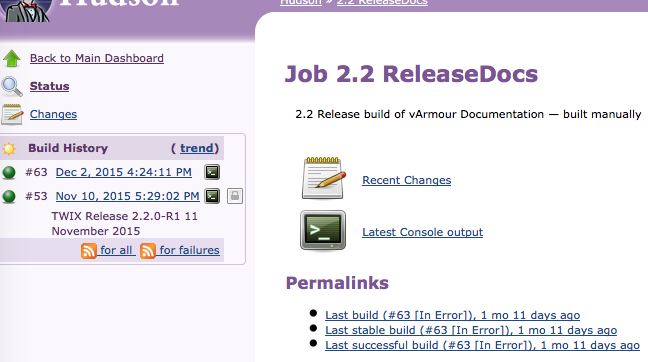Click the large Recent Changes notepad icon
The image size is (648, 362).
pos(324,179)
